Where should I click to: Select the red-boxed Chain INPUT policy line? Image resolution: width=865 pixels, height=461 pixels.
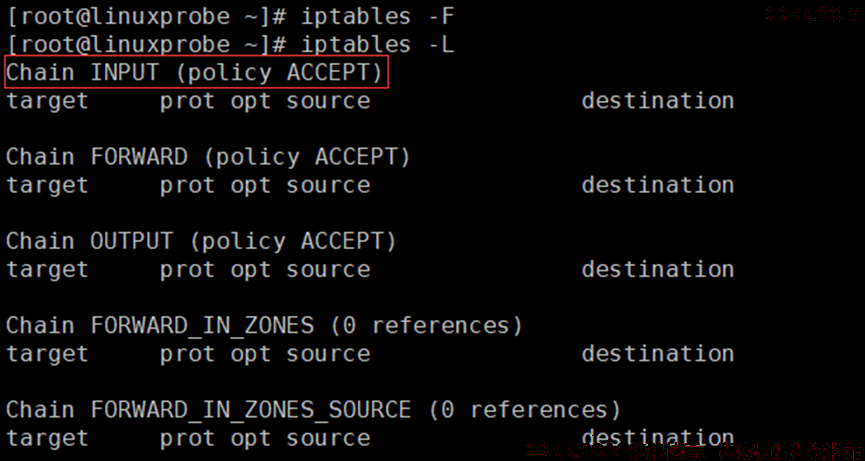click(197, 72)
